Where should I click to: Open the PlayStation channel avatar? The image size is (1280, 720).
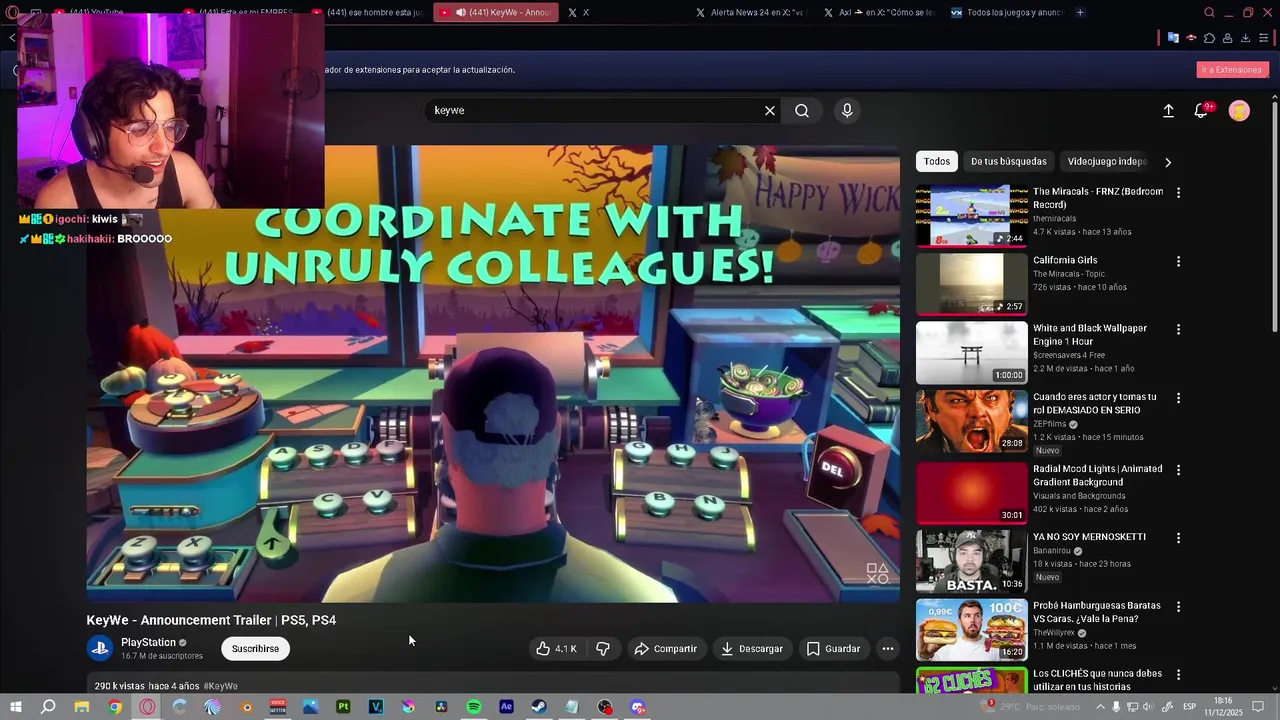(100, 649)
